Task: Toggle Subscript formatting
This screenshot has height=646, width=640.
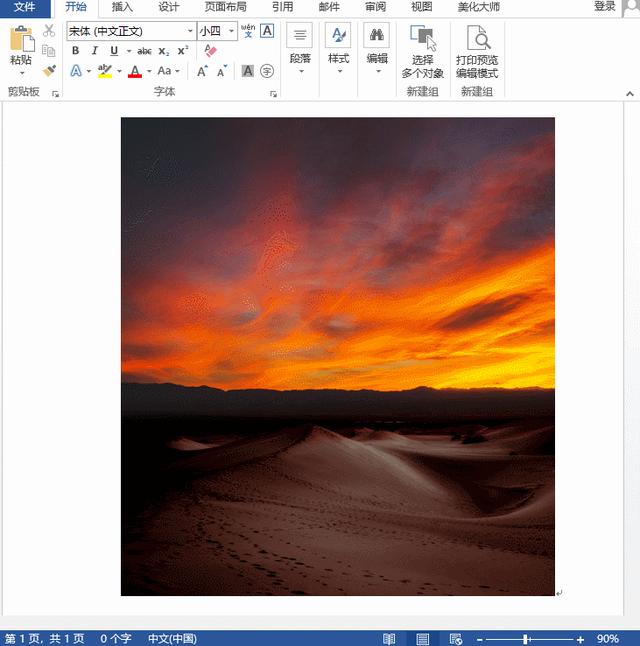Action: click(164, 51)
